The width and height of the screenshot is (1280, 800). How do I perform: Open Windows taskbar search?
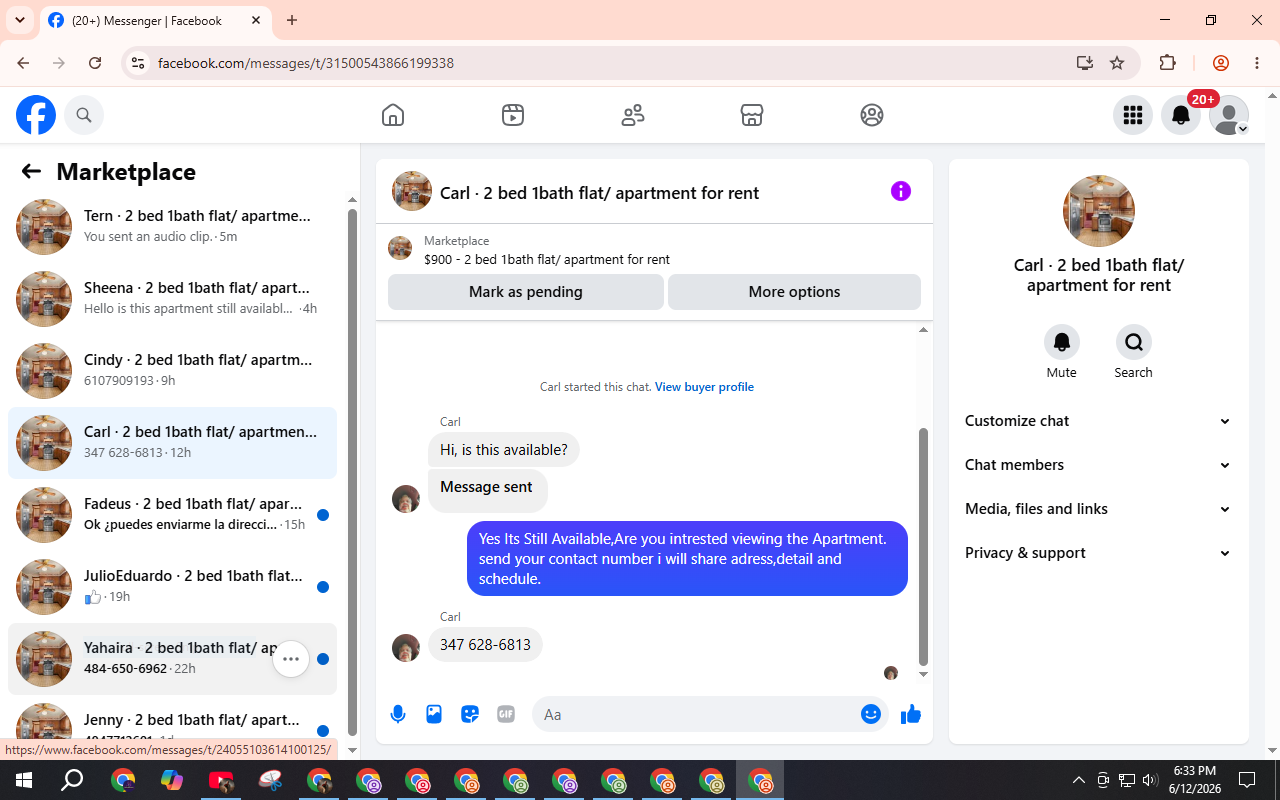click(72, 780)
